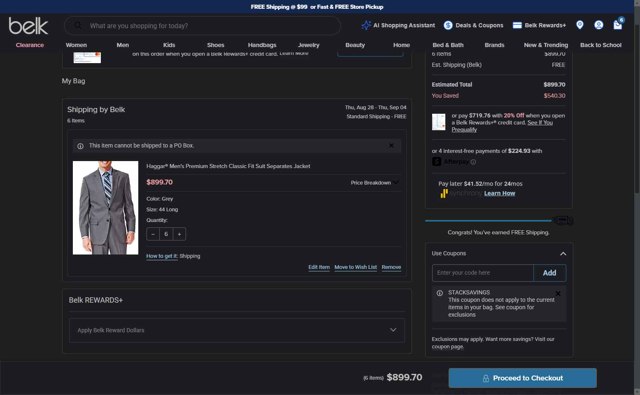Image resolution: width=640 pixels, height=395 pixels.
Task: Open the Back to School menu
Action: (x=601, y=45)
